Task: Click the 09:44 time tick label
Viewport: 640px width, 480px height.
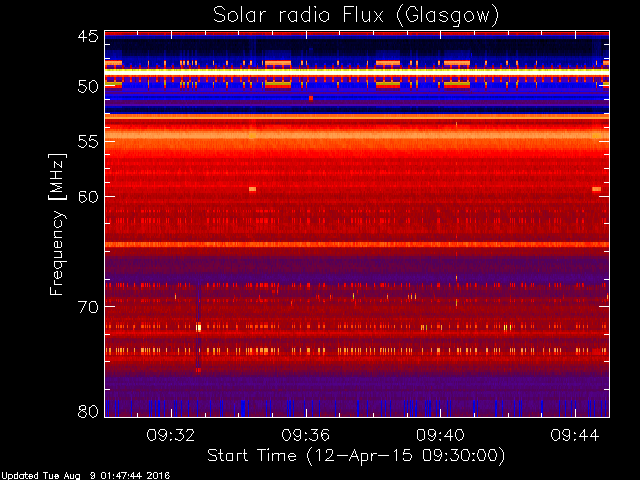Action: tap(575, 435)
